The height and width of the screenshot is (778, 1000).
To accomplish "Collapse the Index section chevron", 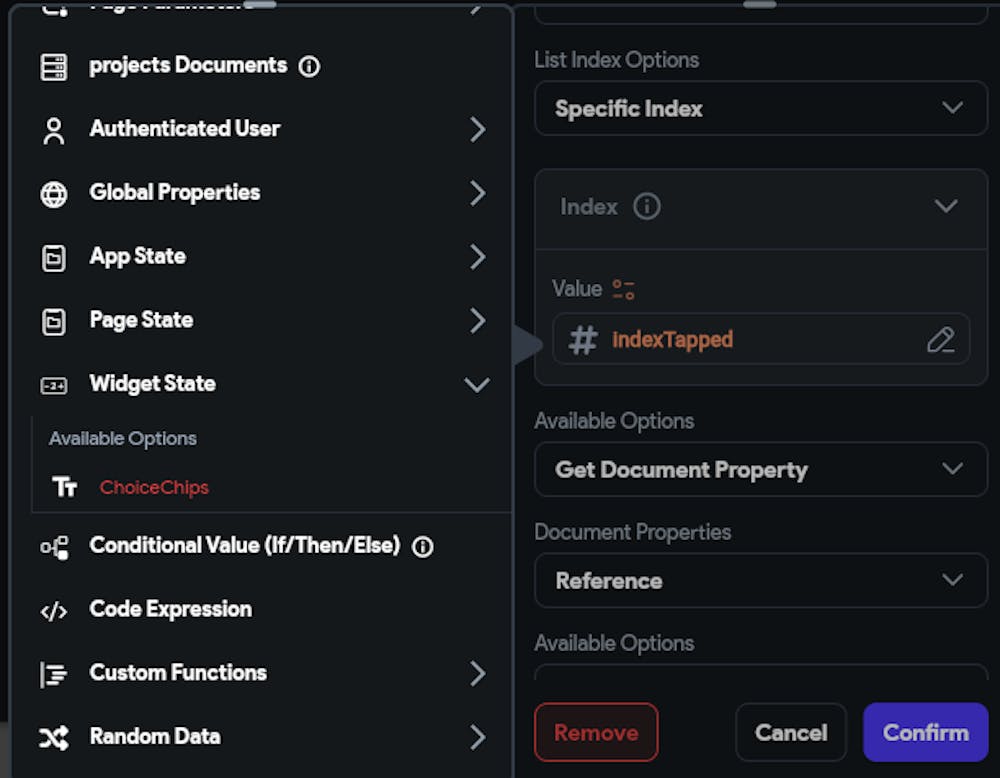I will 945,206.
